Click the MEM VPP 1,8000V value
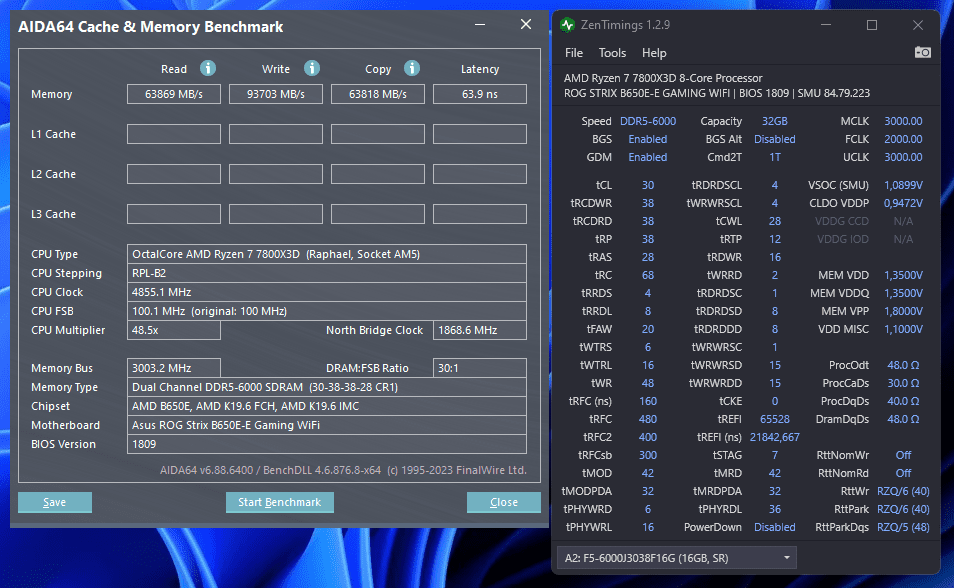The image size is (954, 588). 903,311
